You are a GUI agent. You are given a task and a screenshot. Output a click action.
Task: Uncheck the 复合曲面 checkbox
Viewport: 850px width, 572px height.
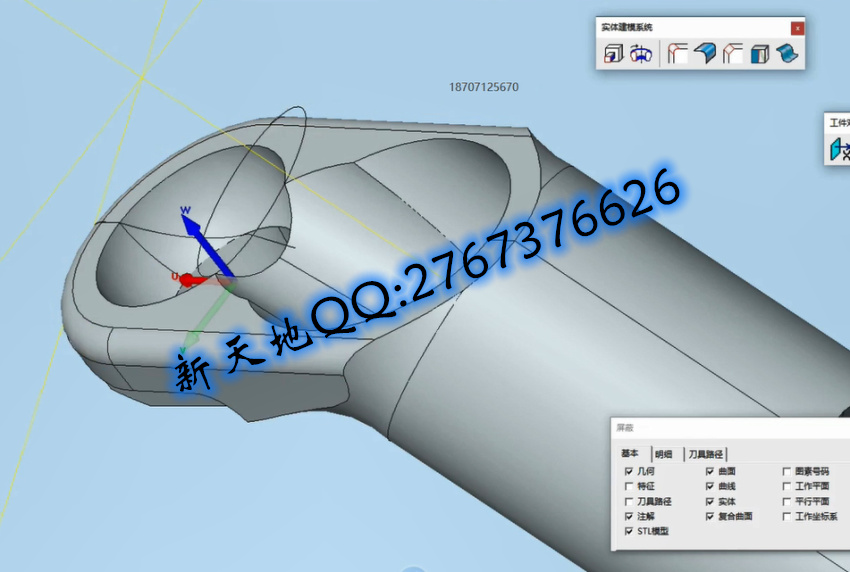[710, 516]
